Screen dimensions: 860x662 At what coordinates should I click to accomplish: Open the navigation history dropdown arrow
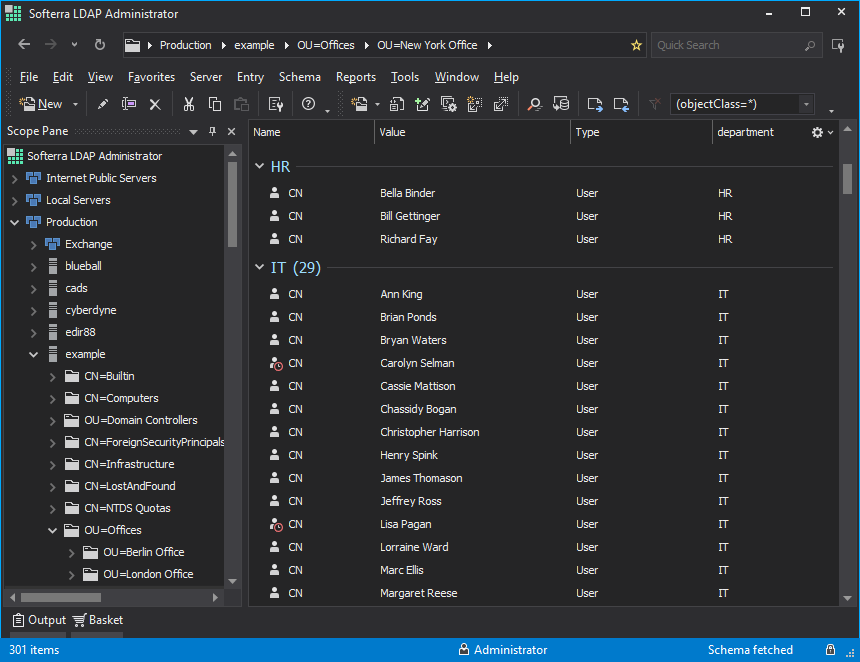click(x=74, y=44)
